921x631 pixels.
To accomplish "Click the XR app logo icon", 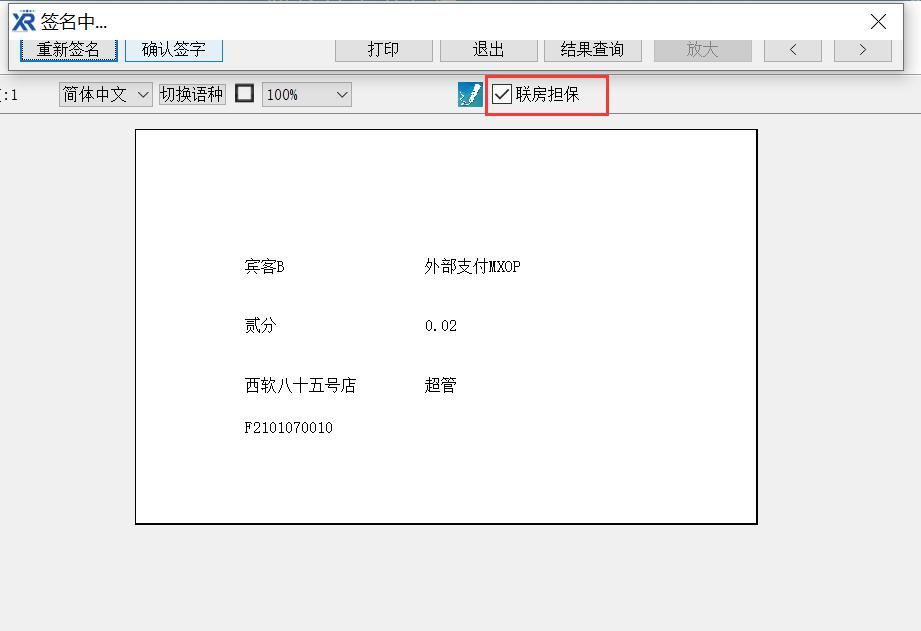I will 23,21.
